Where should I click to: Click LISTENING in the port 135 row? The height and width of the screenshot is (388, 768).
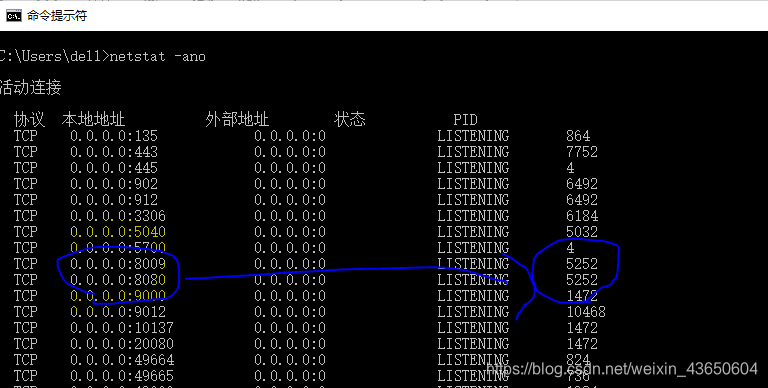473,136
